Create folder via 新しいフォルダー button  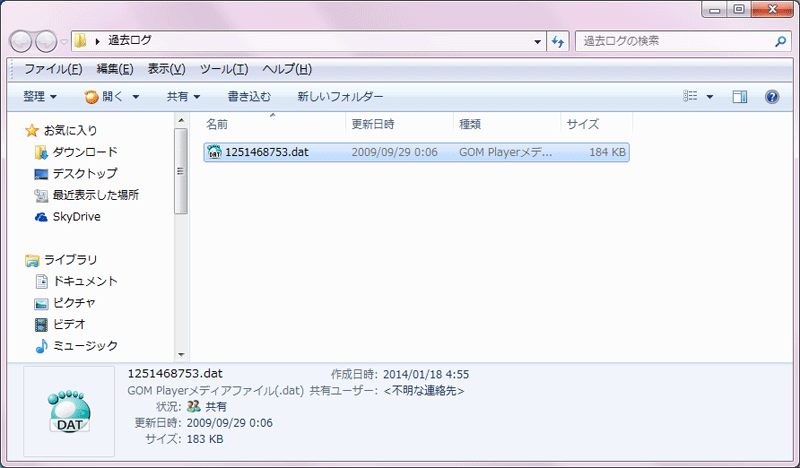[x=340, y=96]
